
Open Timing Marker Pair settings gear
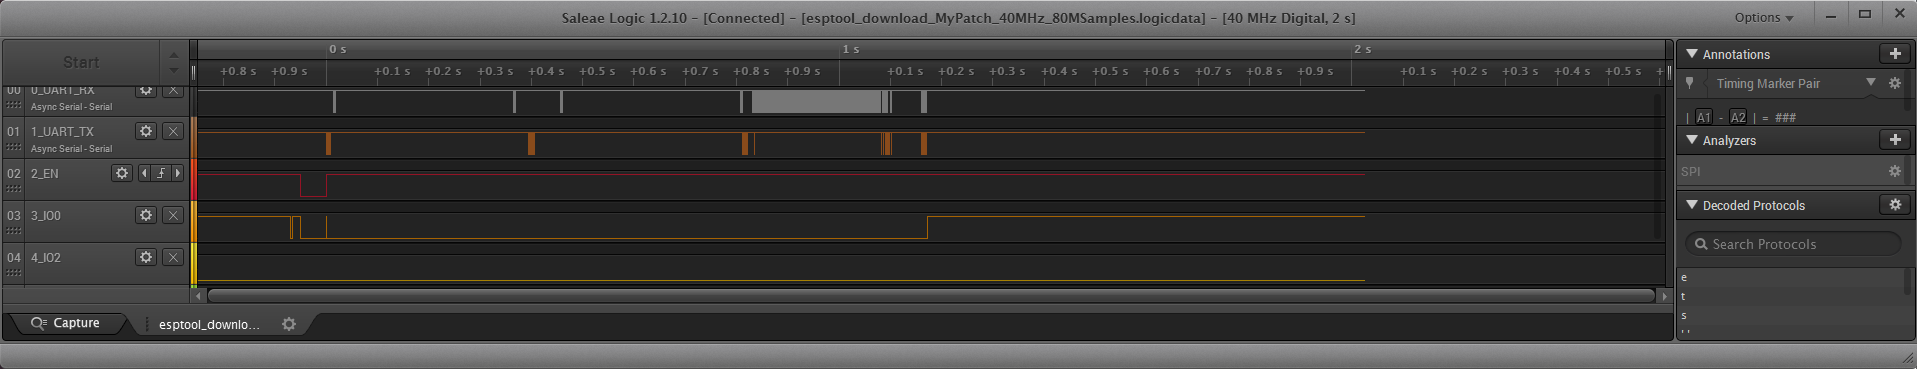point(1894,84)
